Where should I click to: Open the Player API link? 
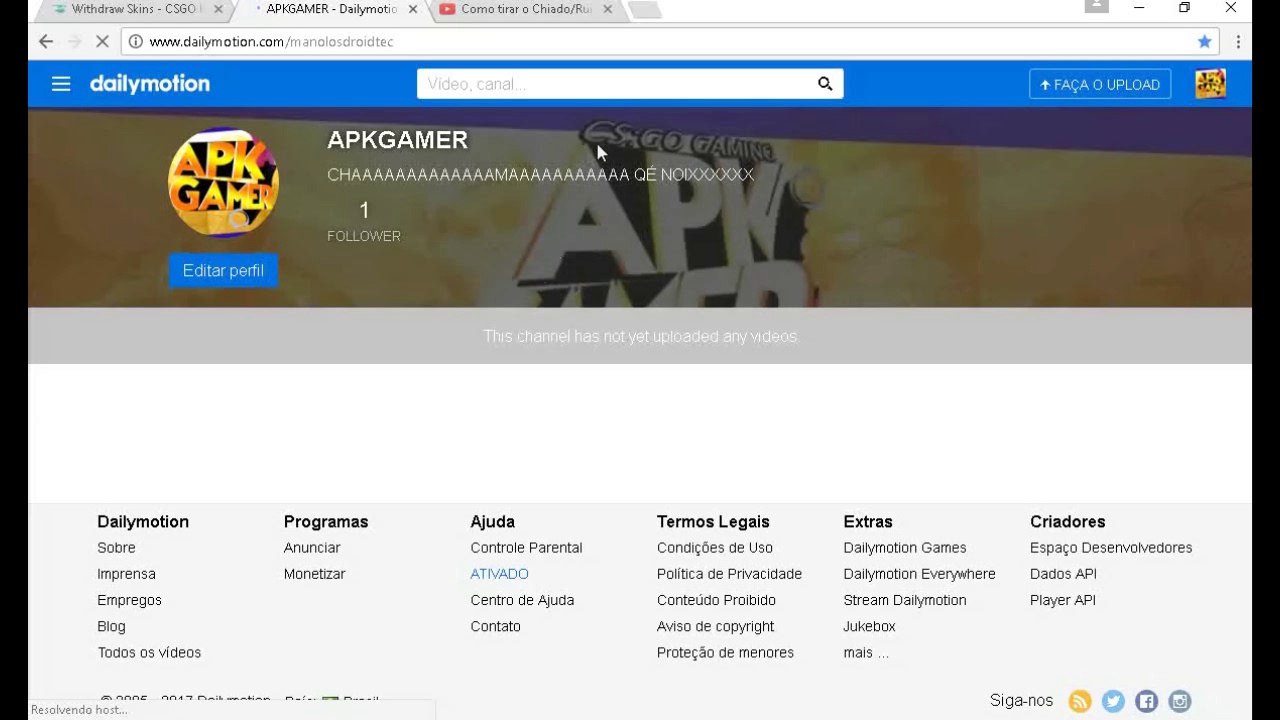[x=1063, y=600]
